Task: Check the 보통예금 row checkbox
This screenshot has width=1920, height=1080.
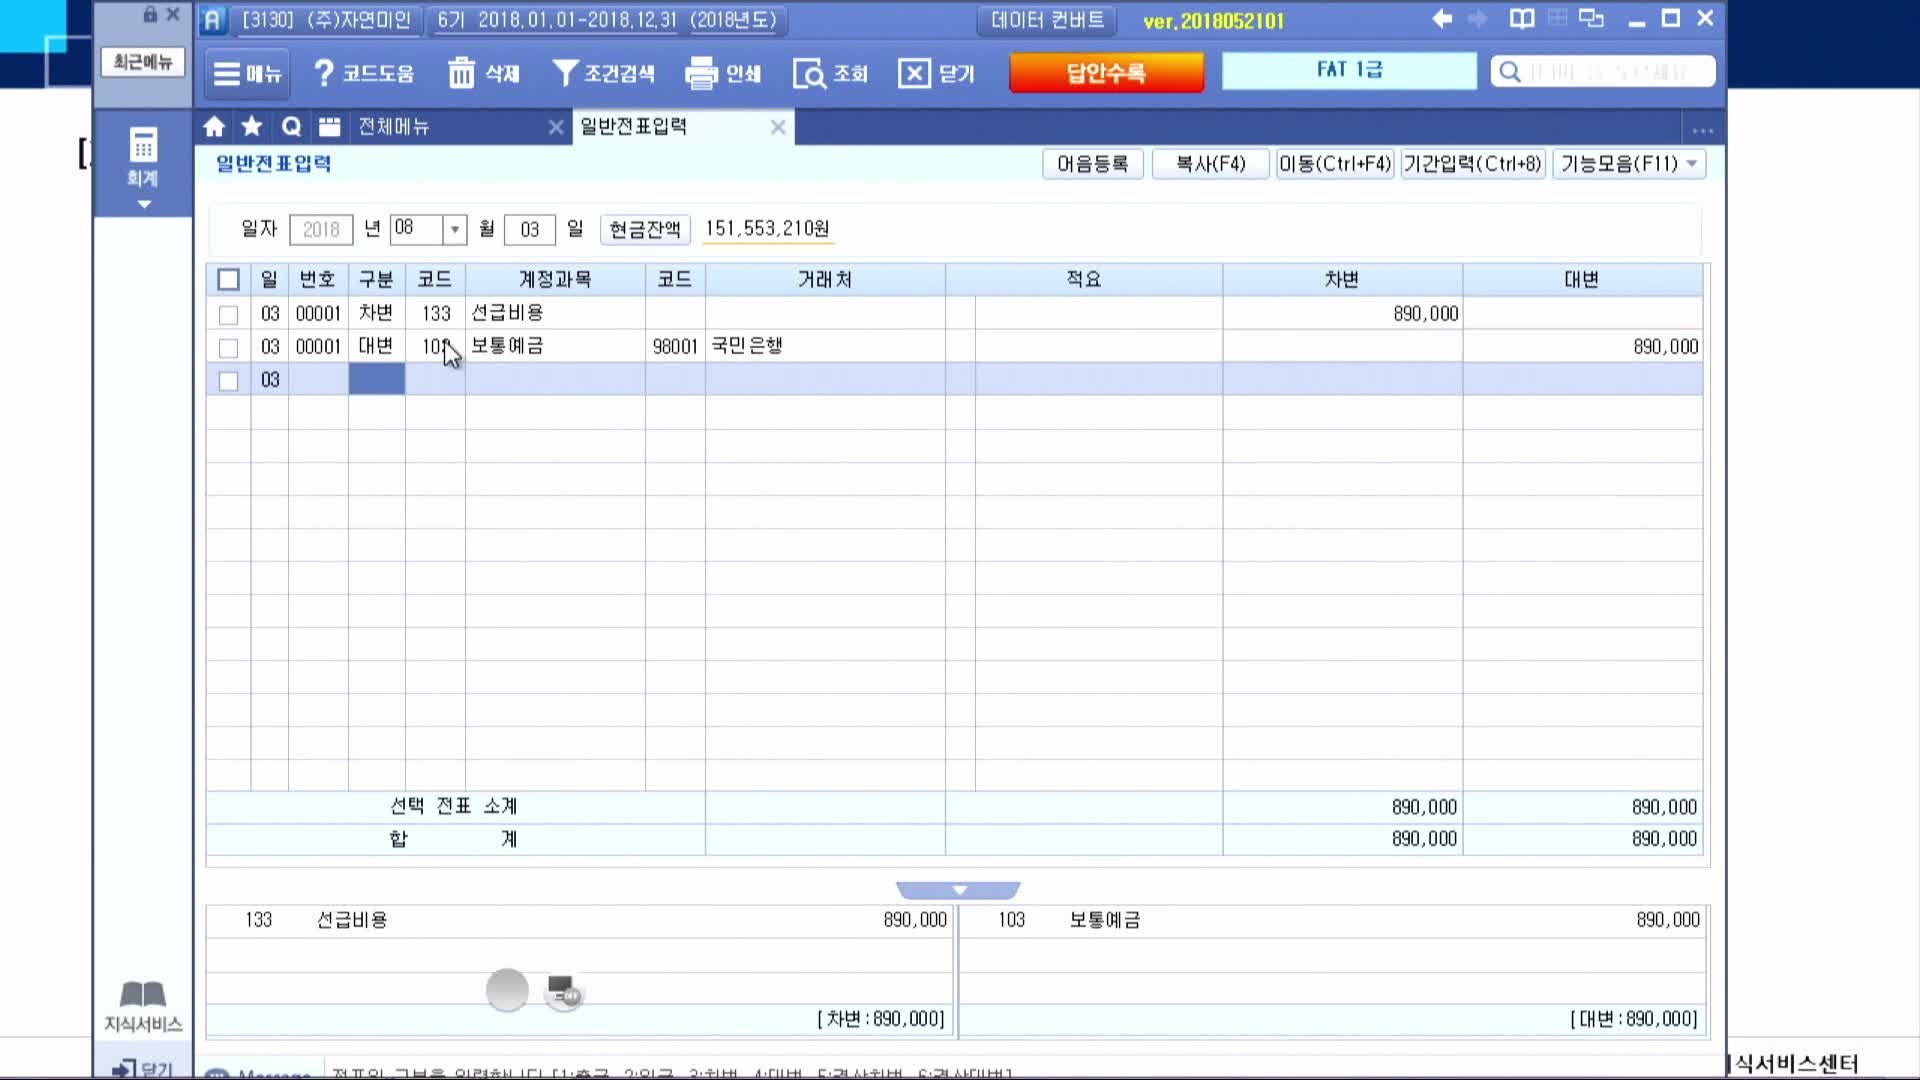Action: (228, 348)
